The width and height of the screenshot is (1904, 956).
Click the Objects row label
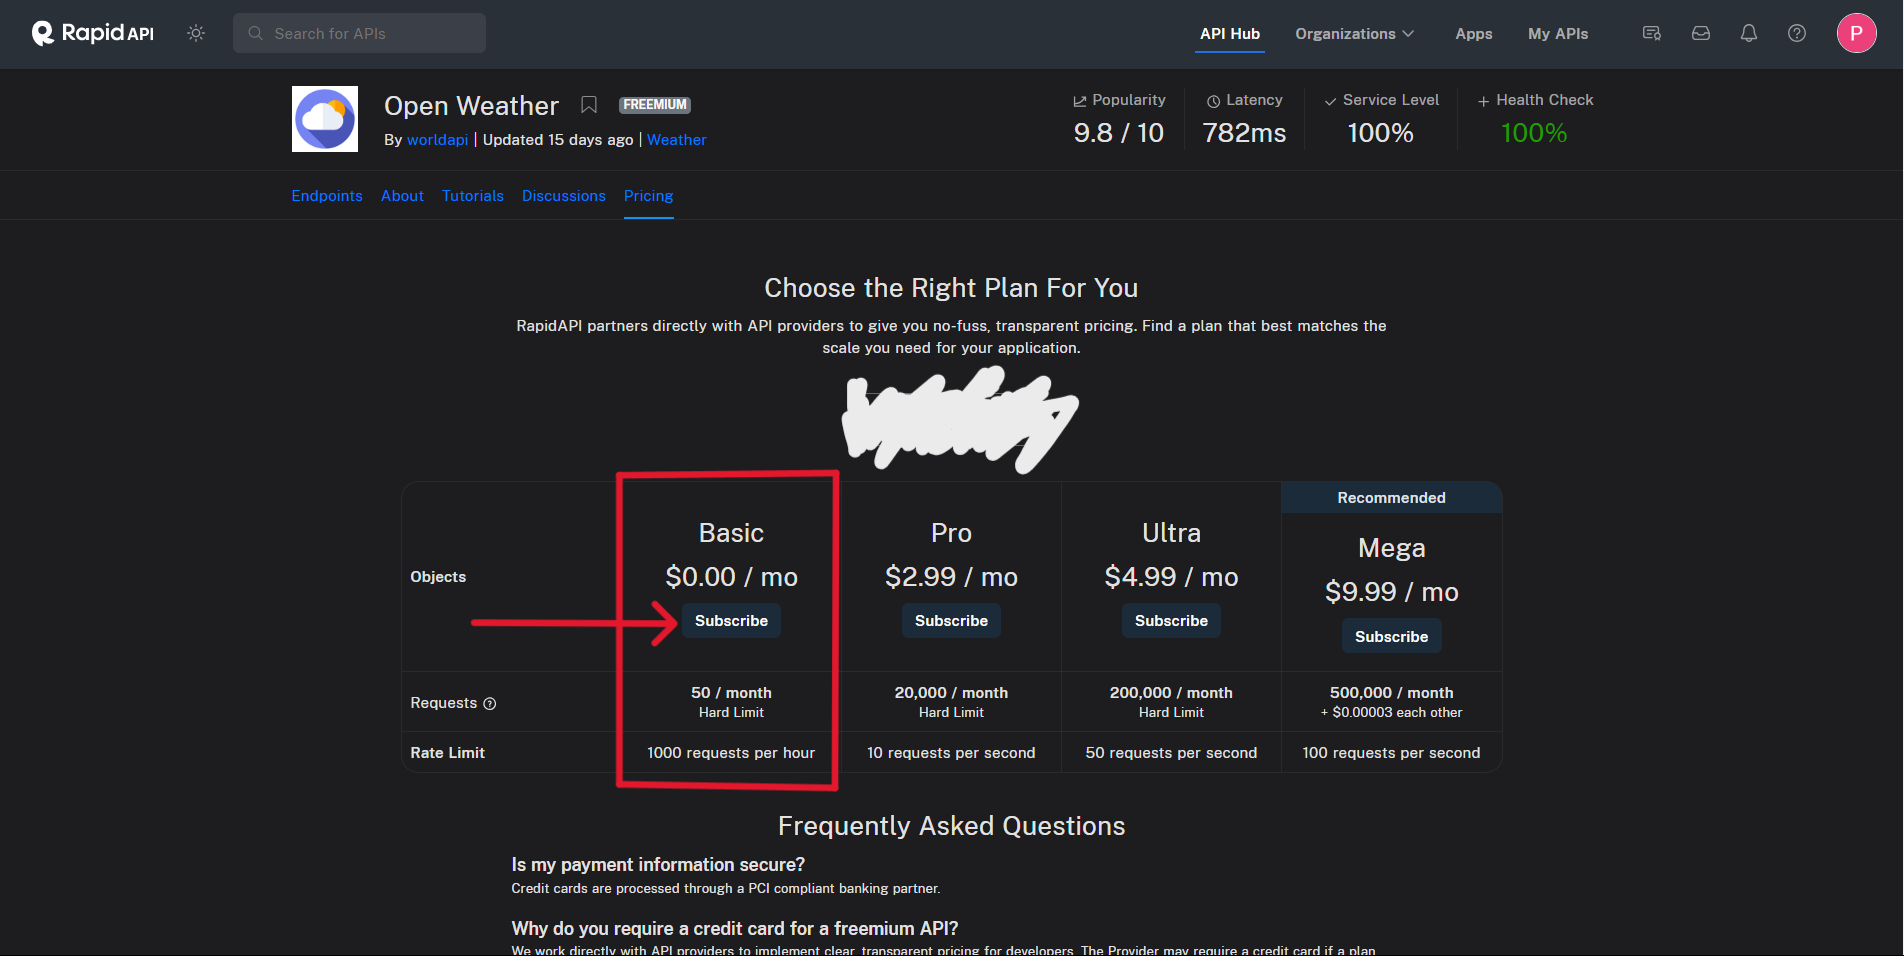pos(438,577)
